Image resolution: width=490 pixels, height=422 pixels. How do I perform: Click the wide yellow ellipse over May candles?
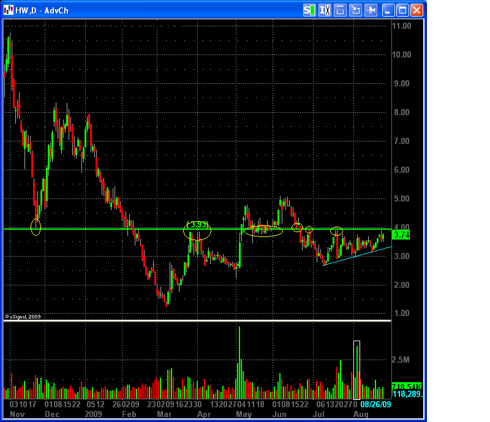click(x=263, y=230)
